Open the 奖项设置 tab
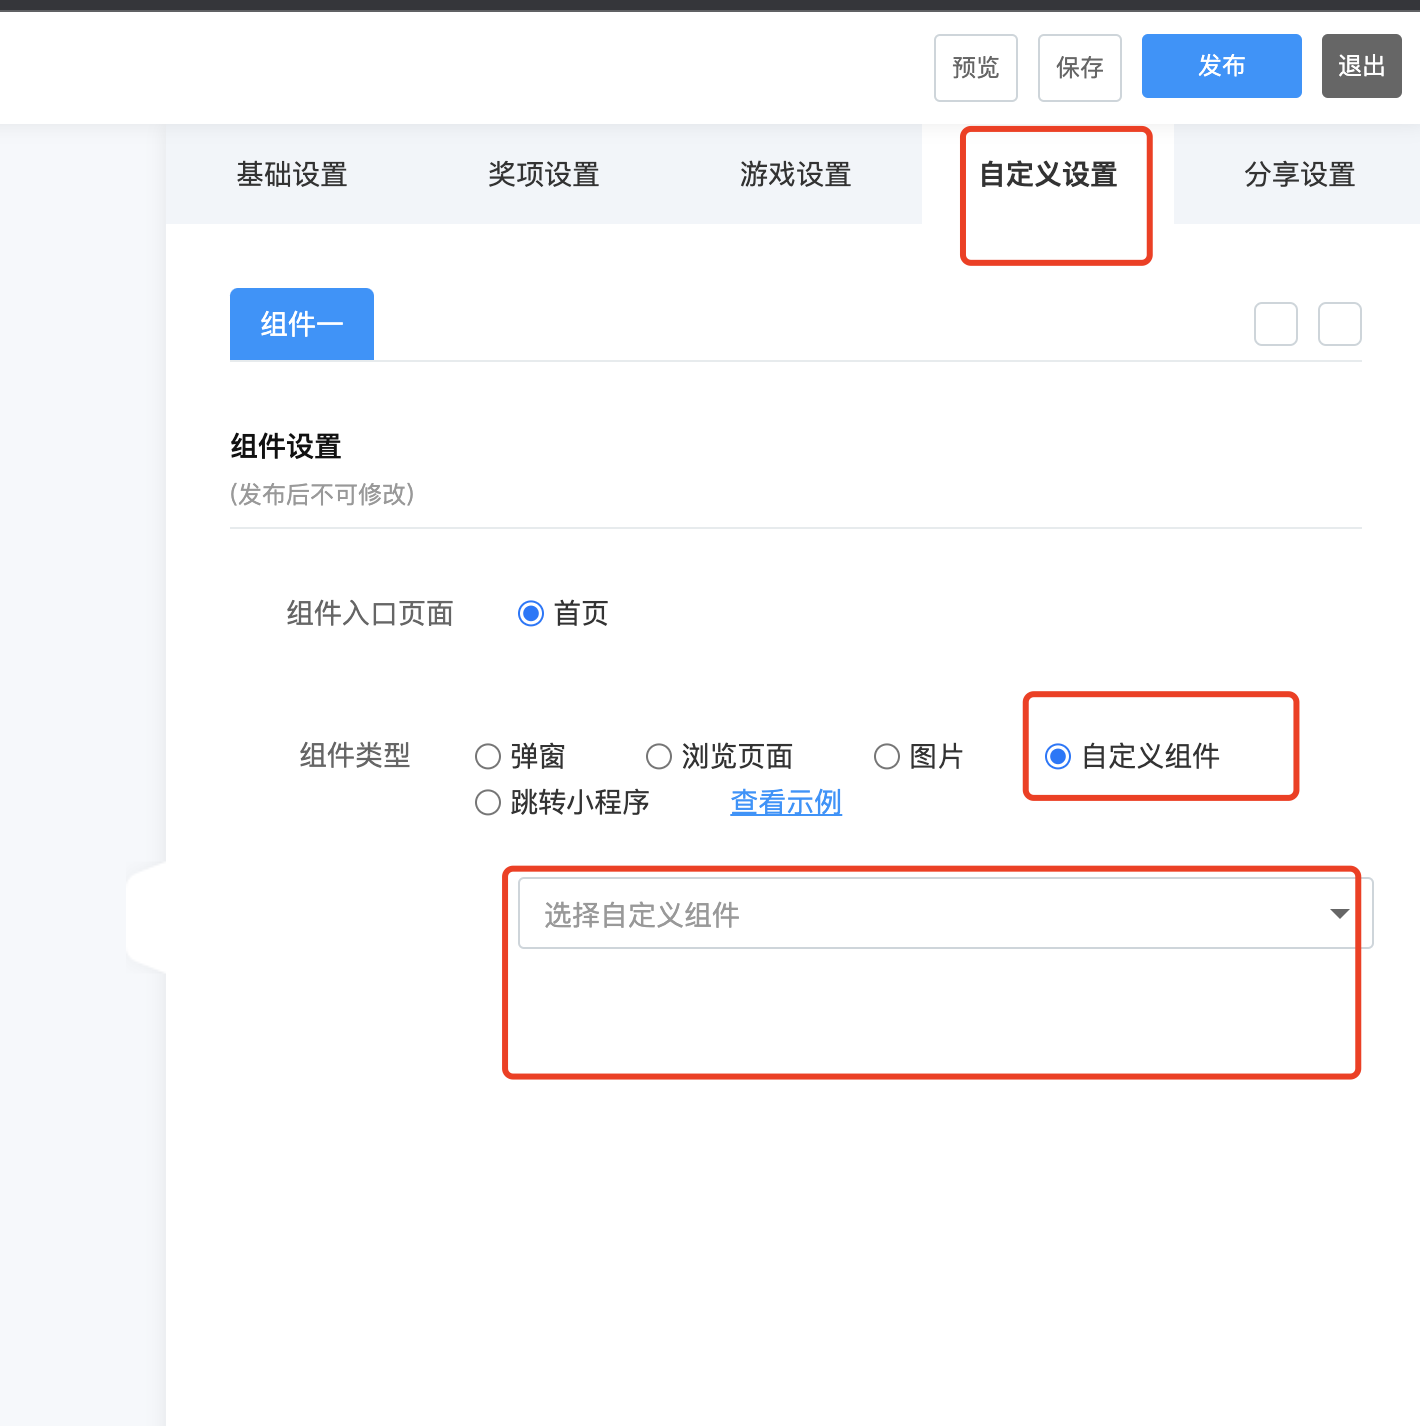This screenshot has height=1426, width=1420. click(544, 175)
